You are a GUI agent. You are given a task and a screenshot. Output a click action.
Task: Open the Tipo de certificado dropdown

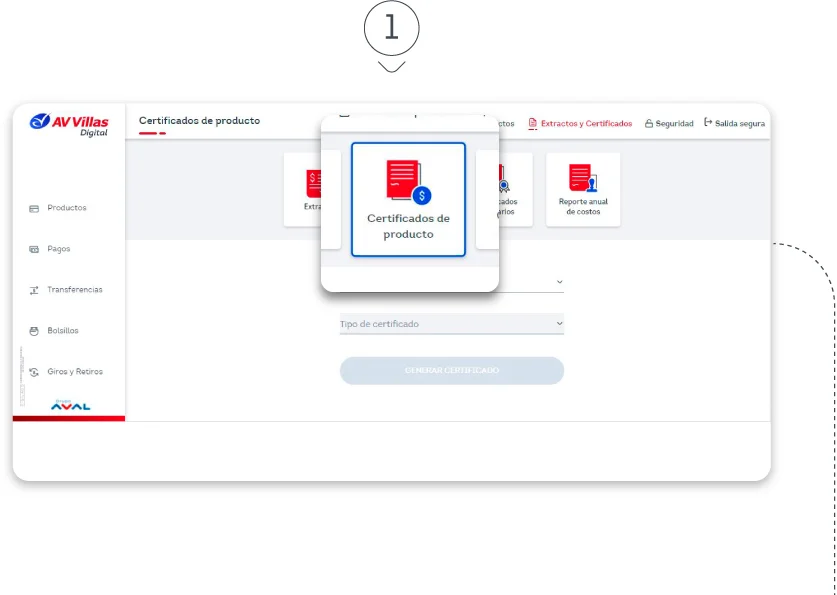tap(451, 323)
